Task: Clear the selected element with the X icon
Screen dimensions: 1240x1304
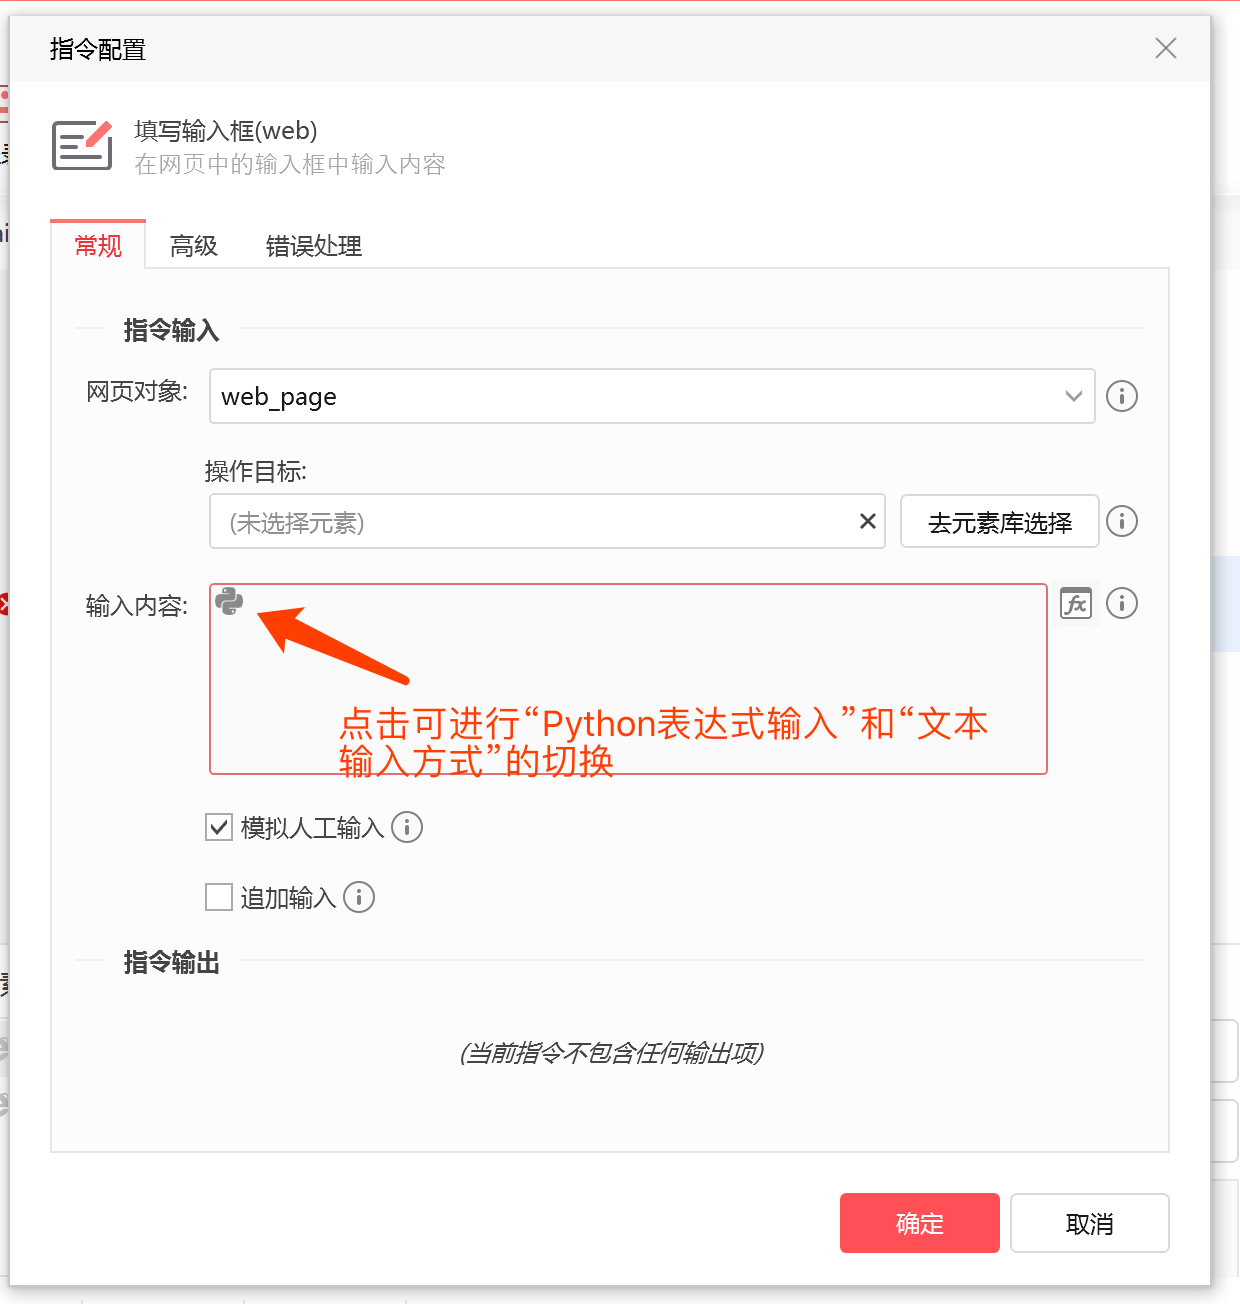Action: pyautogui.click(x=868, y=521)
